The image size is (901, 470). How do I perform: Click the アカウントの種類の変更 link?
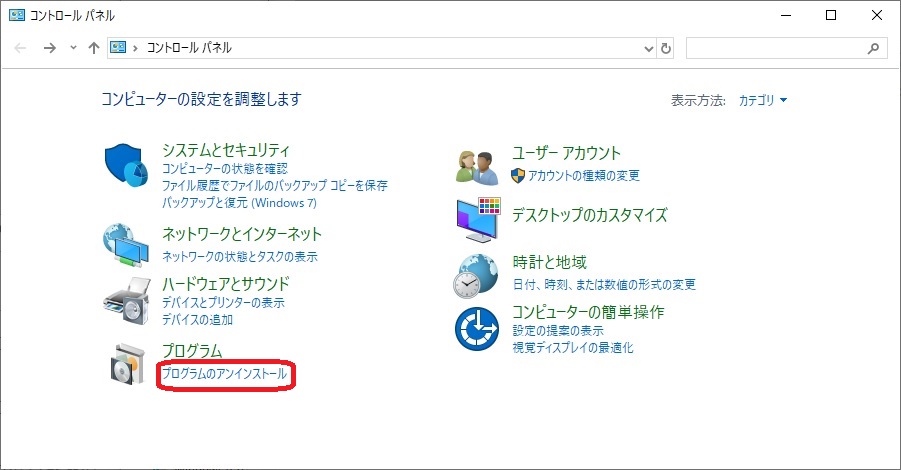tap(584, 176)
